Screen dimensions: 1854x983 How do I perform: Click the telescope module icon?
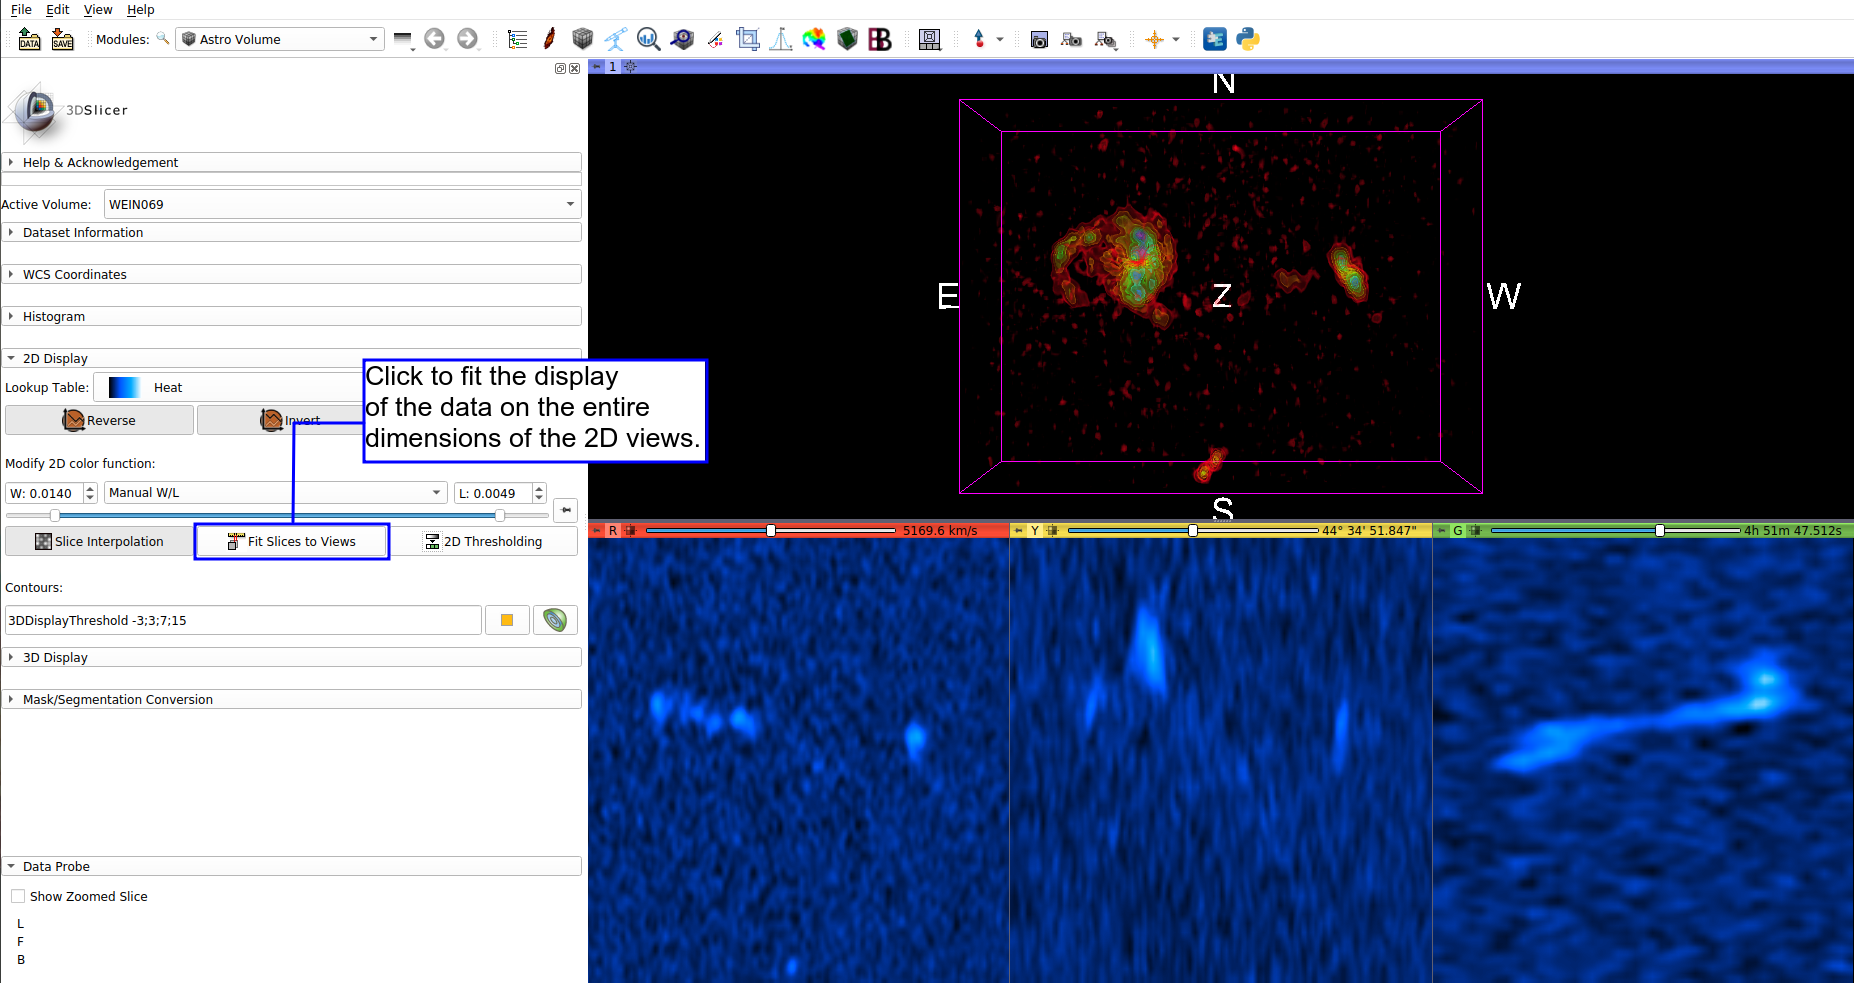click(x=615, y=39)
